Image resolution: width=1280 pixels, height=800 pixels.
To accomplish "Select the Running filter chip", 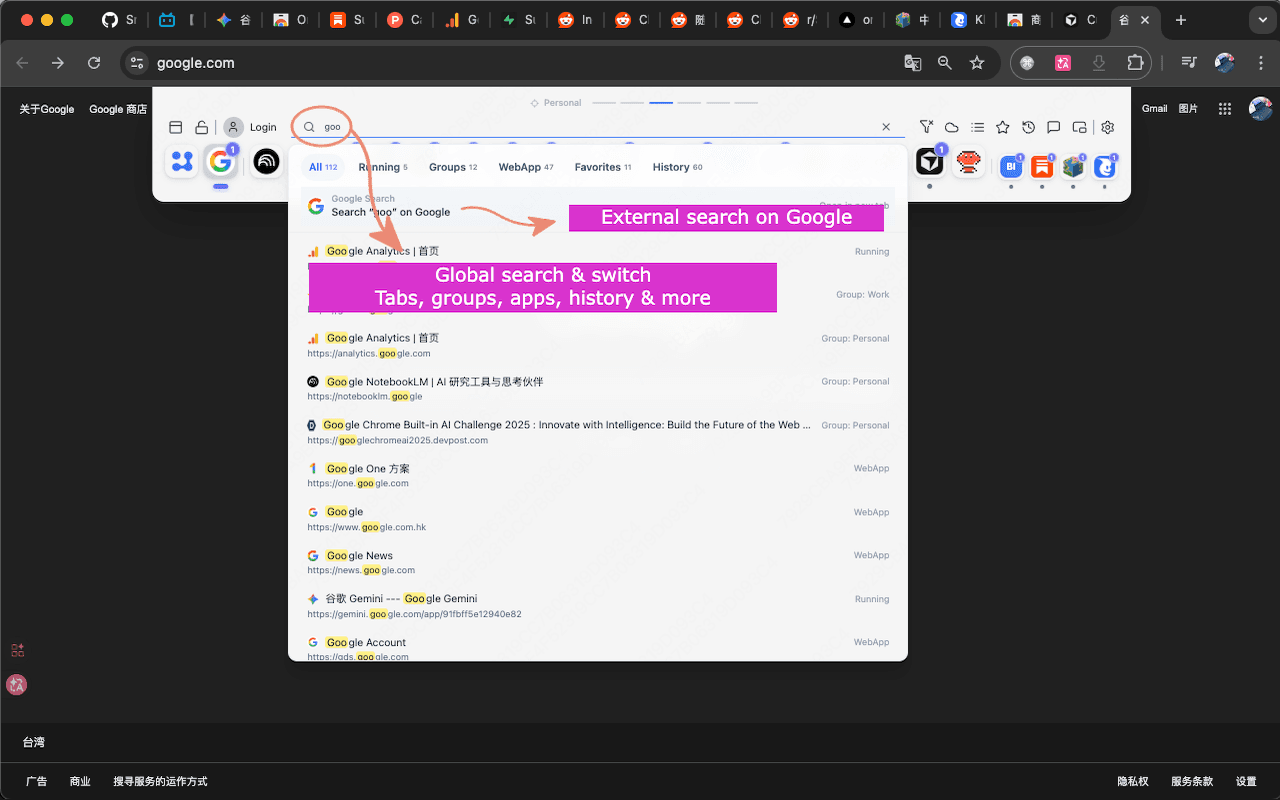I will (x=382, y=167).
